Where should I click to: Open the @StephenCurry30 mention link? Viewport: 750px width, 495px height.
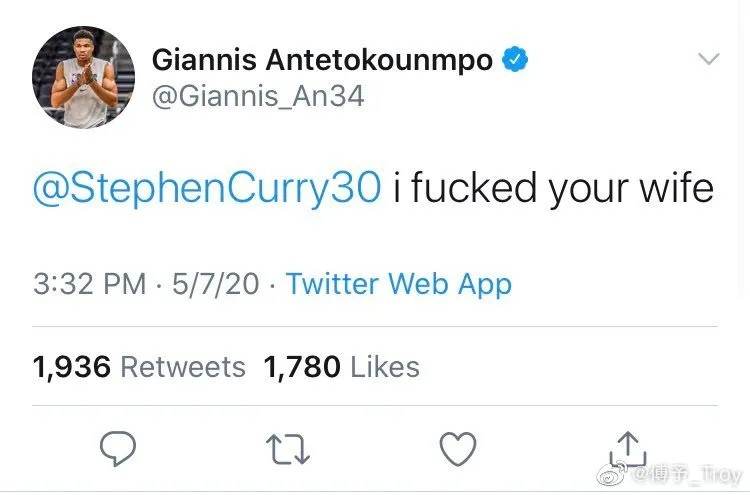(x=207, y=187)
